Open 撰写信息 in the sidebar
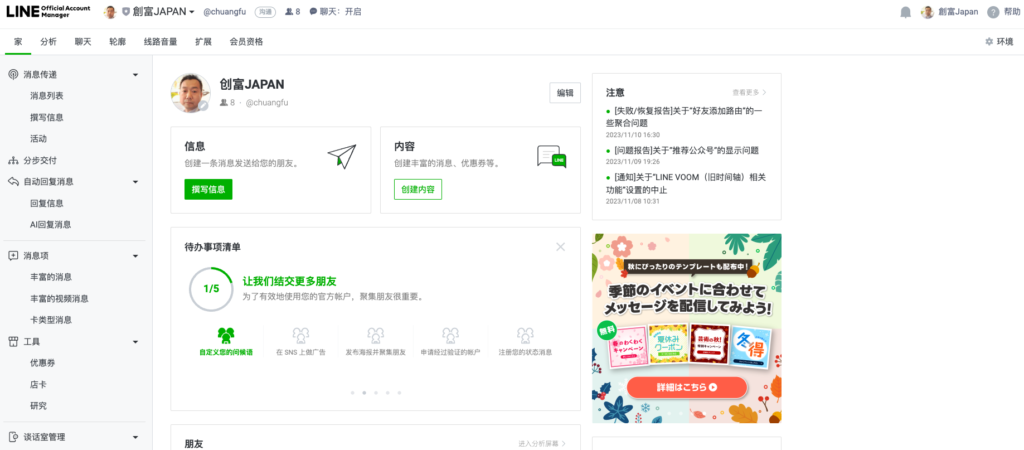Screen dimensions: 1024x450 47,118
